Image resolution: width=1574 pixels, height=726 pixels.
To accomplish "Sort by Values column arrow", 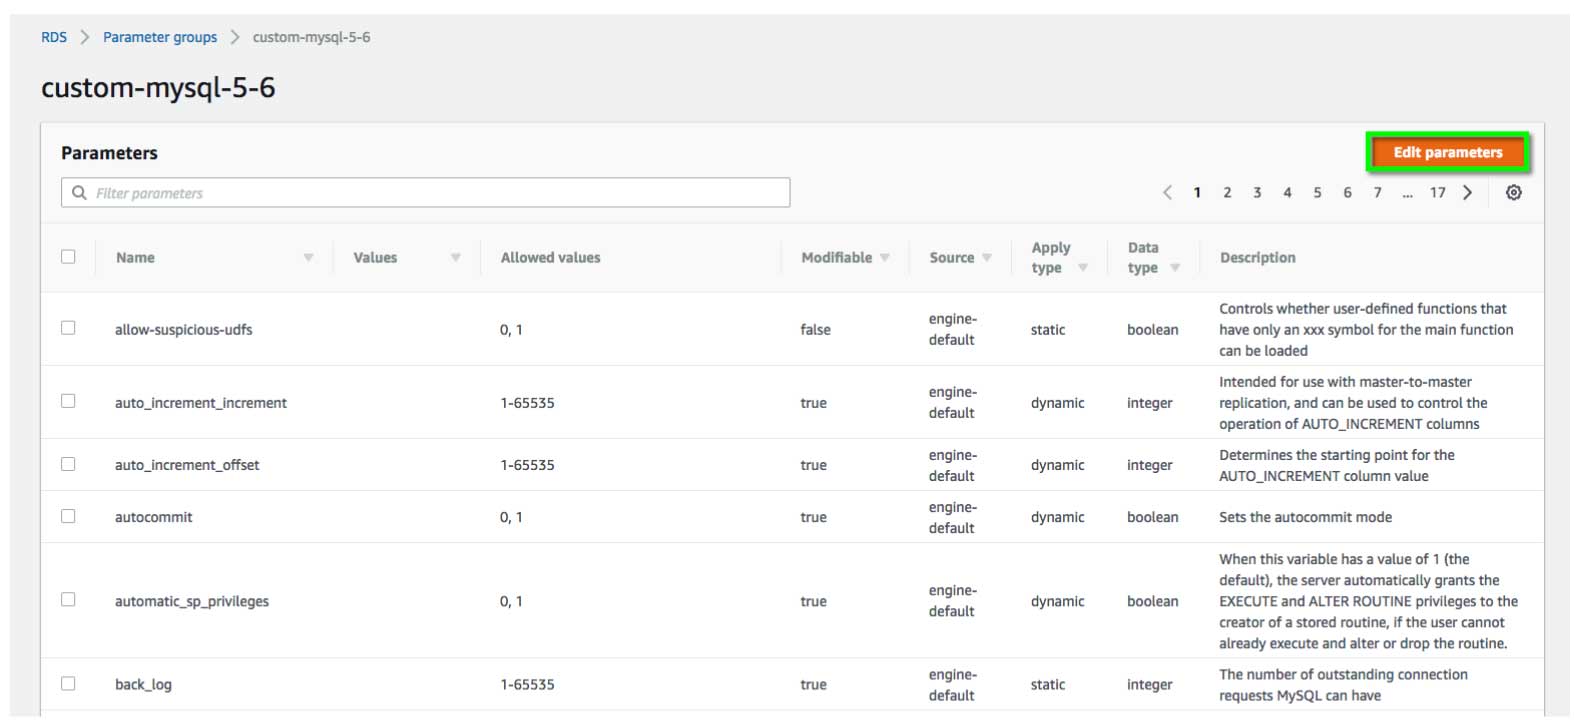I will (x=455, y=258).
